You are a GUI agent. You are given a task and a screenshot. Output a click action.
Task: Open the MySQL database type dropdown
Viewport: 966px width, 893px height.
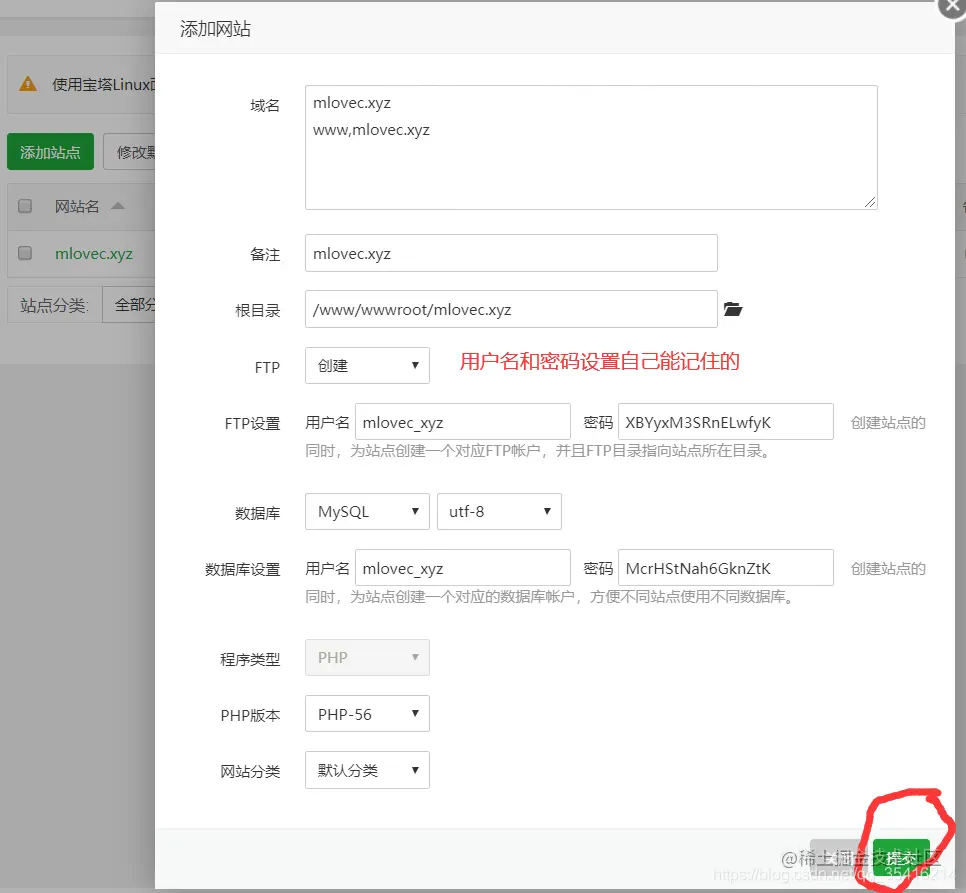coord(367,511)
